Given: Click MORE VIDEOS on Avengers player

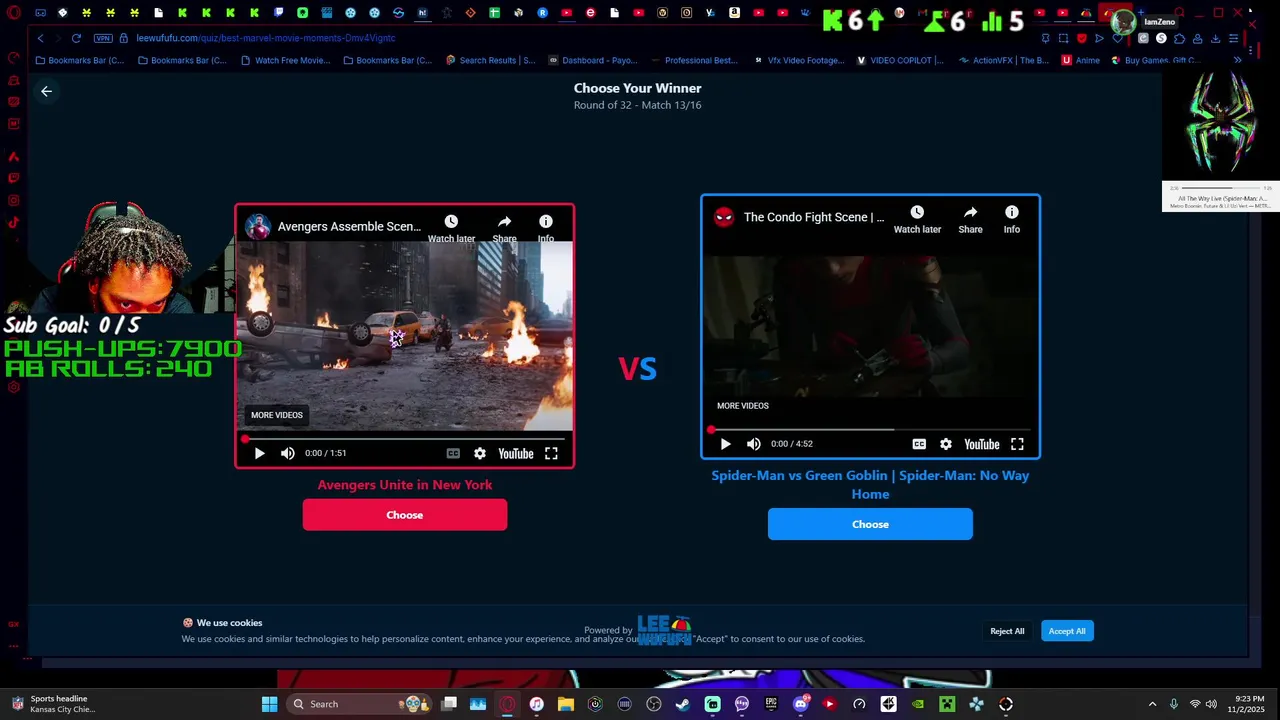Looking at the screenshot, I should click(x=277, y=415).
